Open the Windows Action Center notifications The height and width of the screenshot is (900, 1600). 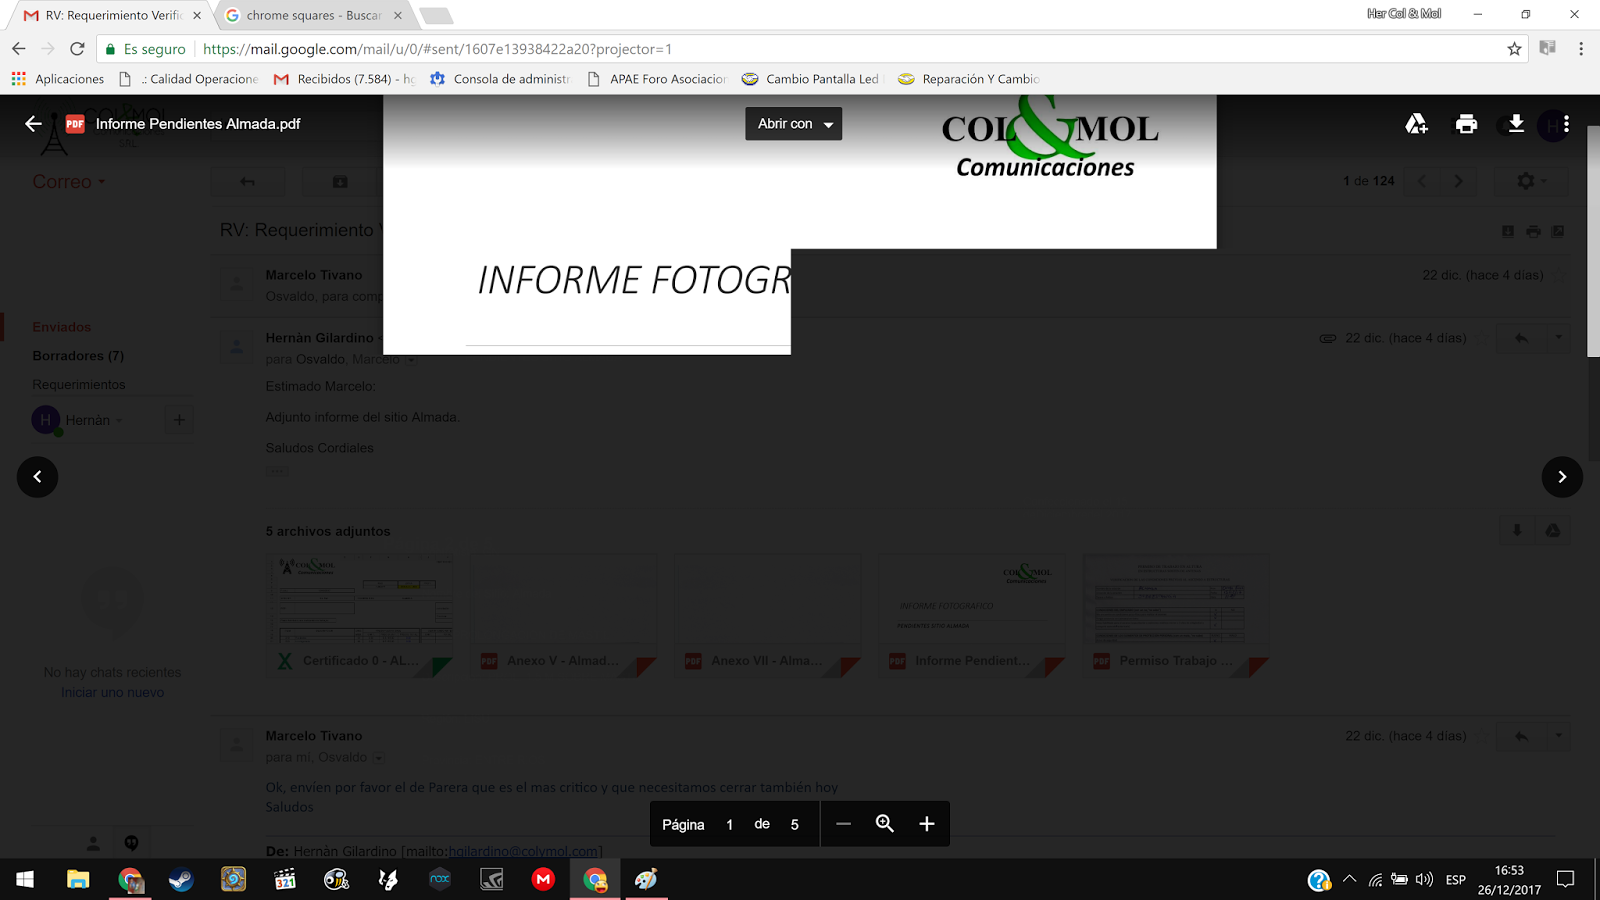[1566, 879]
